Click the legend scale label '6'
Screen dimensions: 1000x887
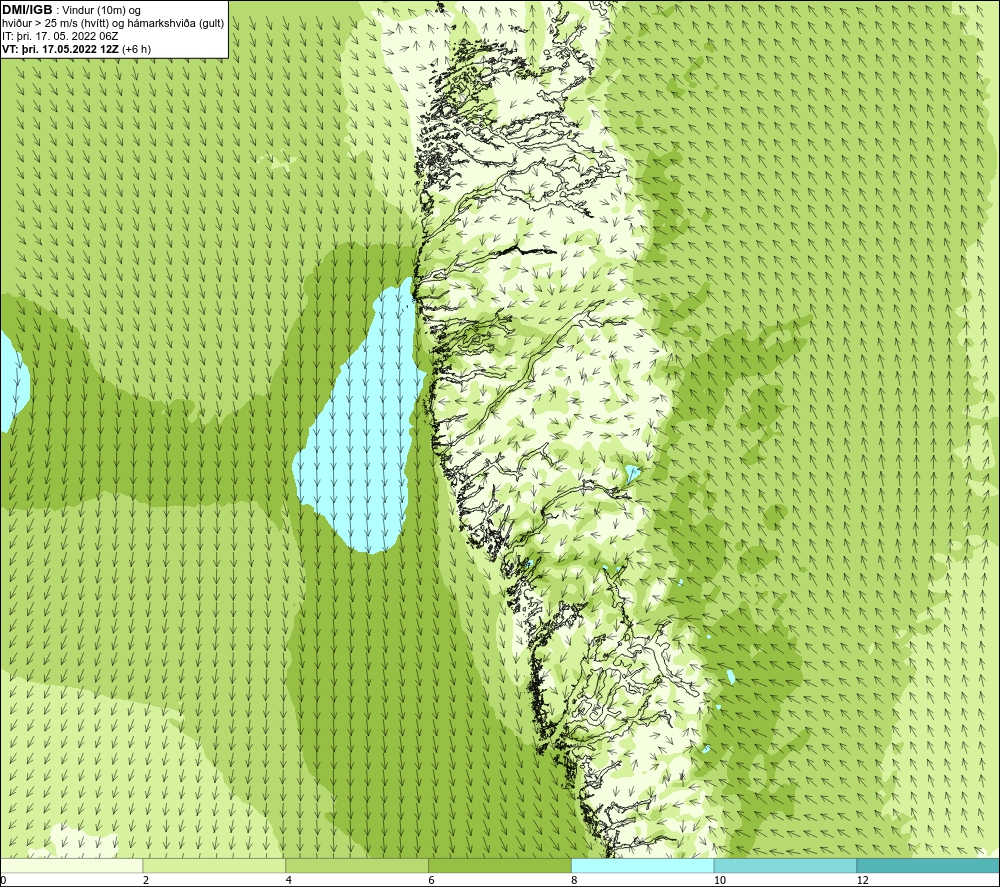pos(432,880)
